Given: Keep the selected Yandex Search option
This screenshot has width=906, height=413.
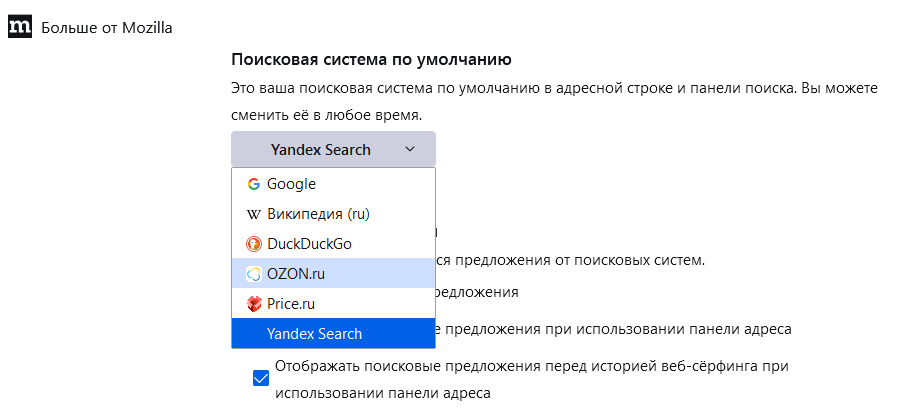Looking at the screenshot, I should pos(333,333).
